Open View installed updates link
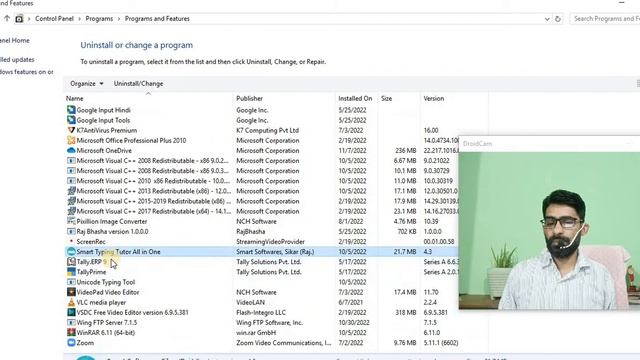Screen dimensions: 640x360 point(17,60)
